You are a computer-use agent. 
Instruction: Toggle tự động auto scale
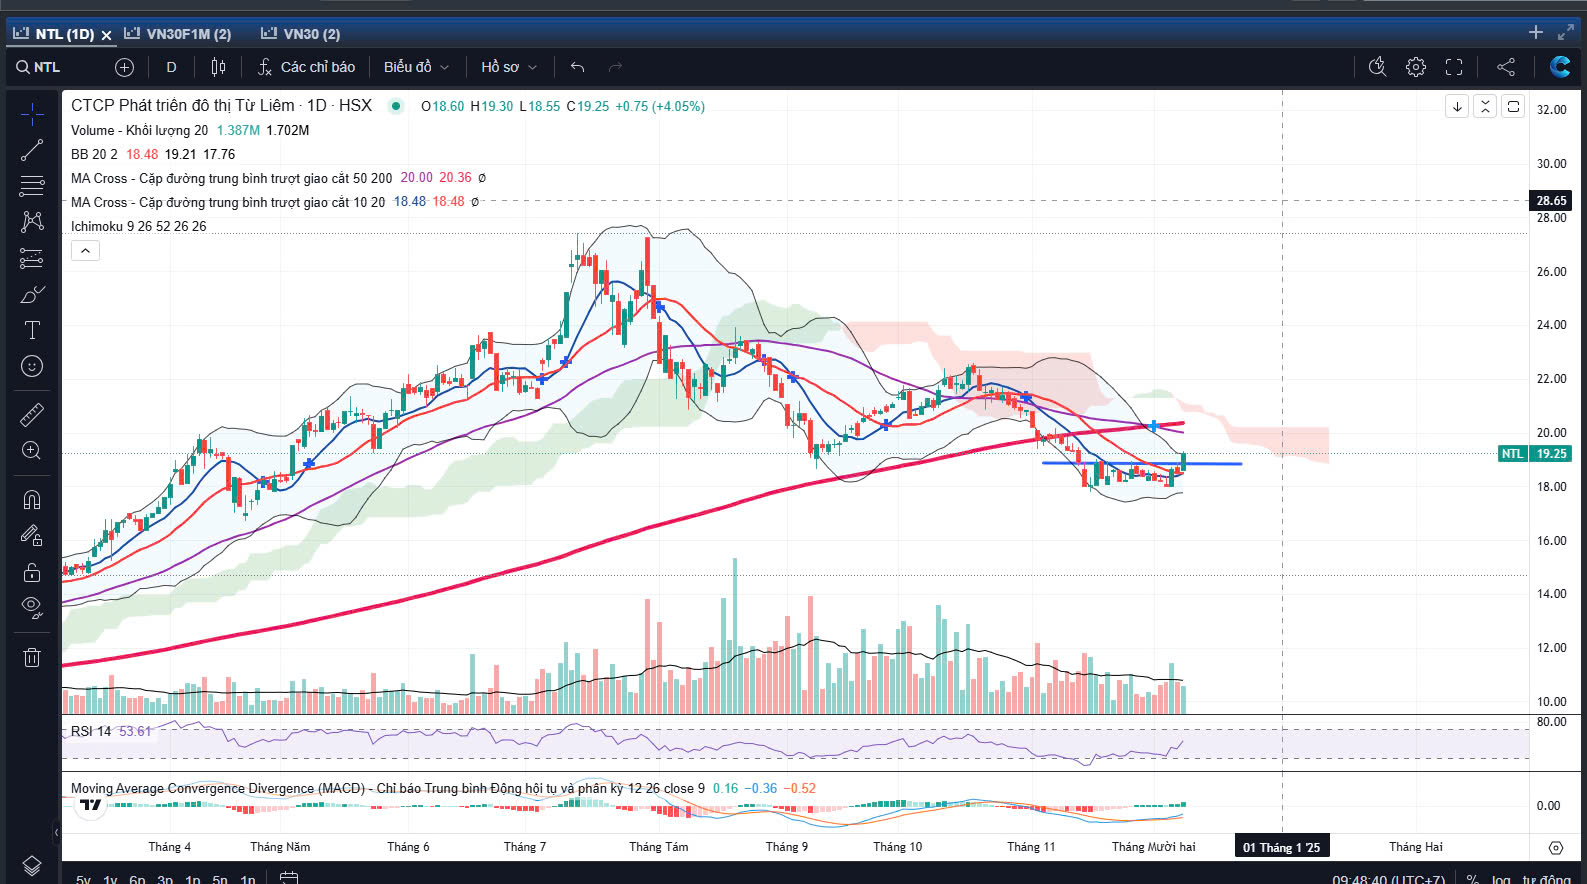pos(1547,880)
